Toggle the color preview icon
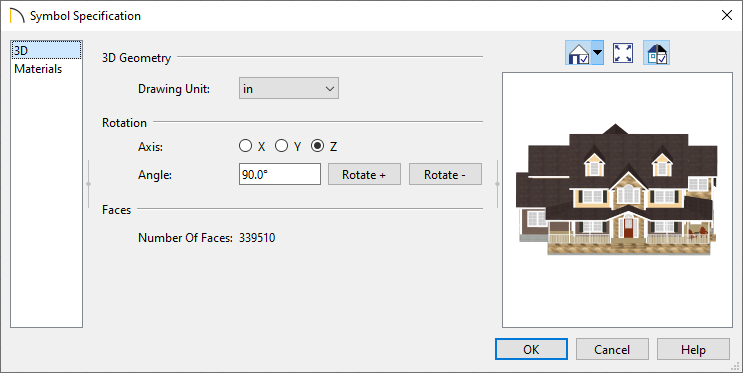Image resolution: width=743 pixels, height=373 pixels. coord(656,53)
